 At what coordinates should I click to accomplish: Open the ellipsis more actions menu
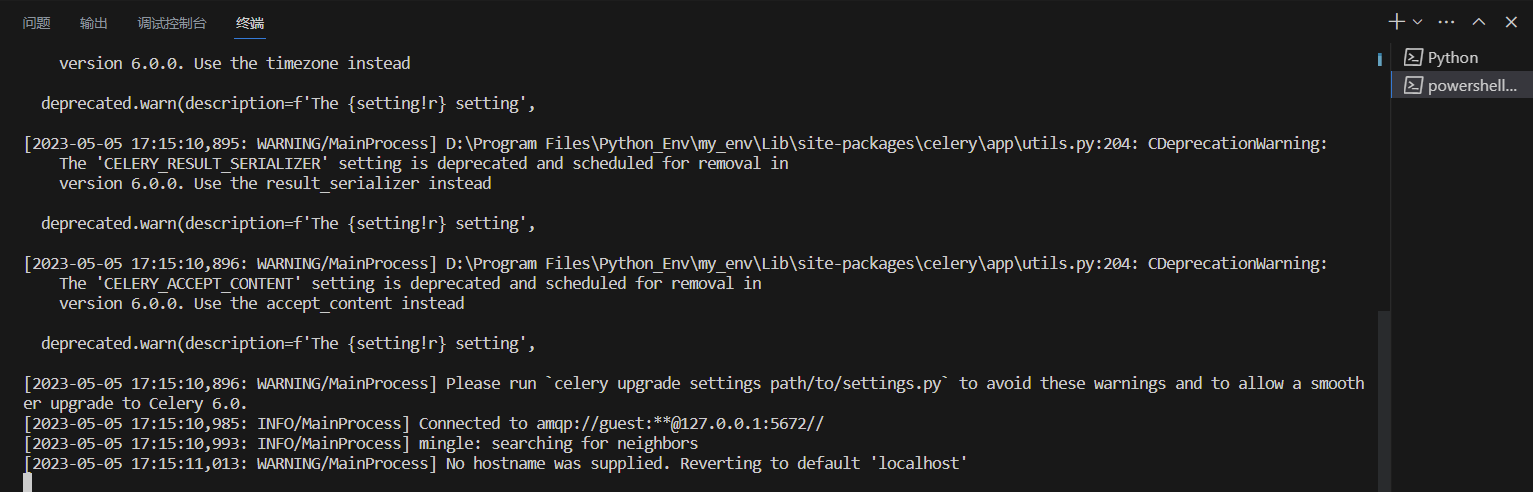(x=1446, y=22)
